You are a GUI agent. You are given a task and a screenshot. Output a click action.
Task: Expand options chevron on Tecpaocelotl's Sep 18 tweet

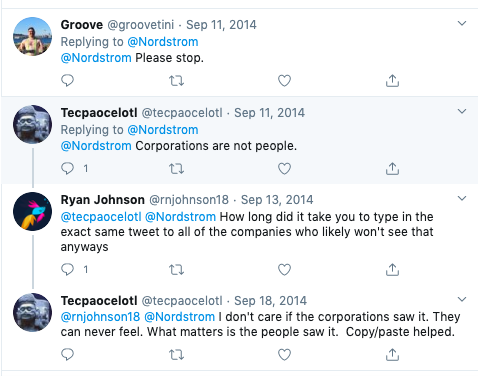pyautogui.click(x=462, y=299)
